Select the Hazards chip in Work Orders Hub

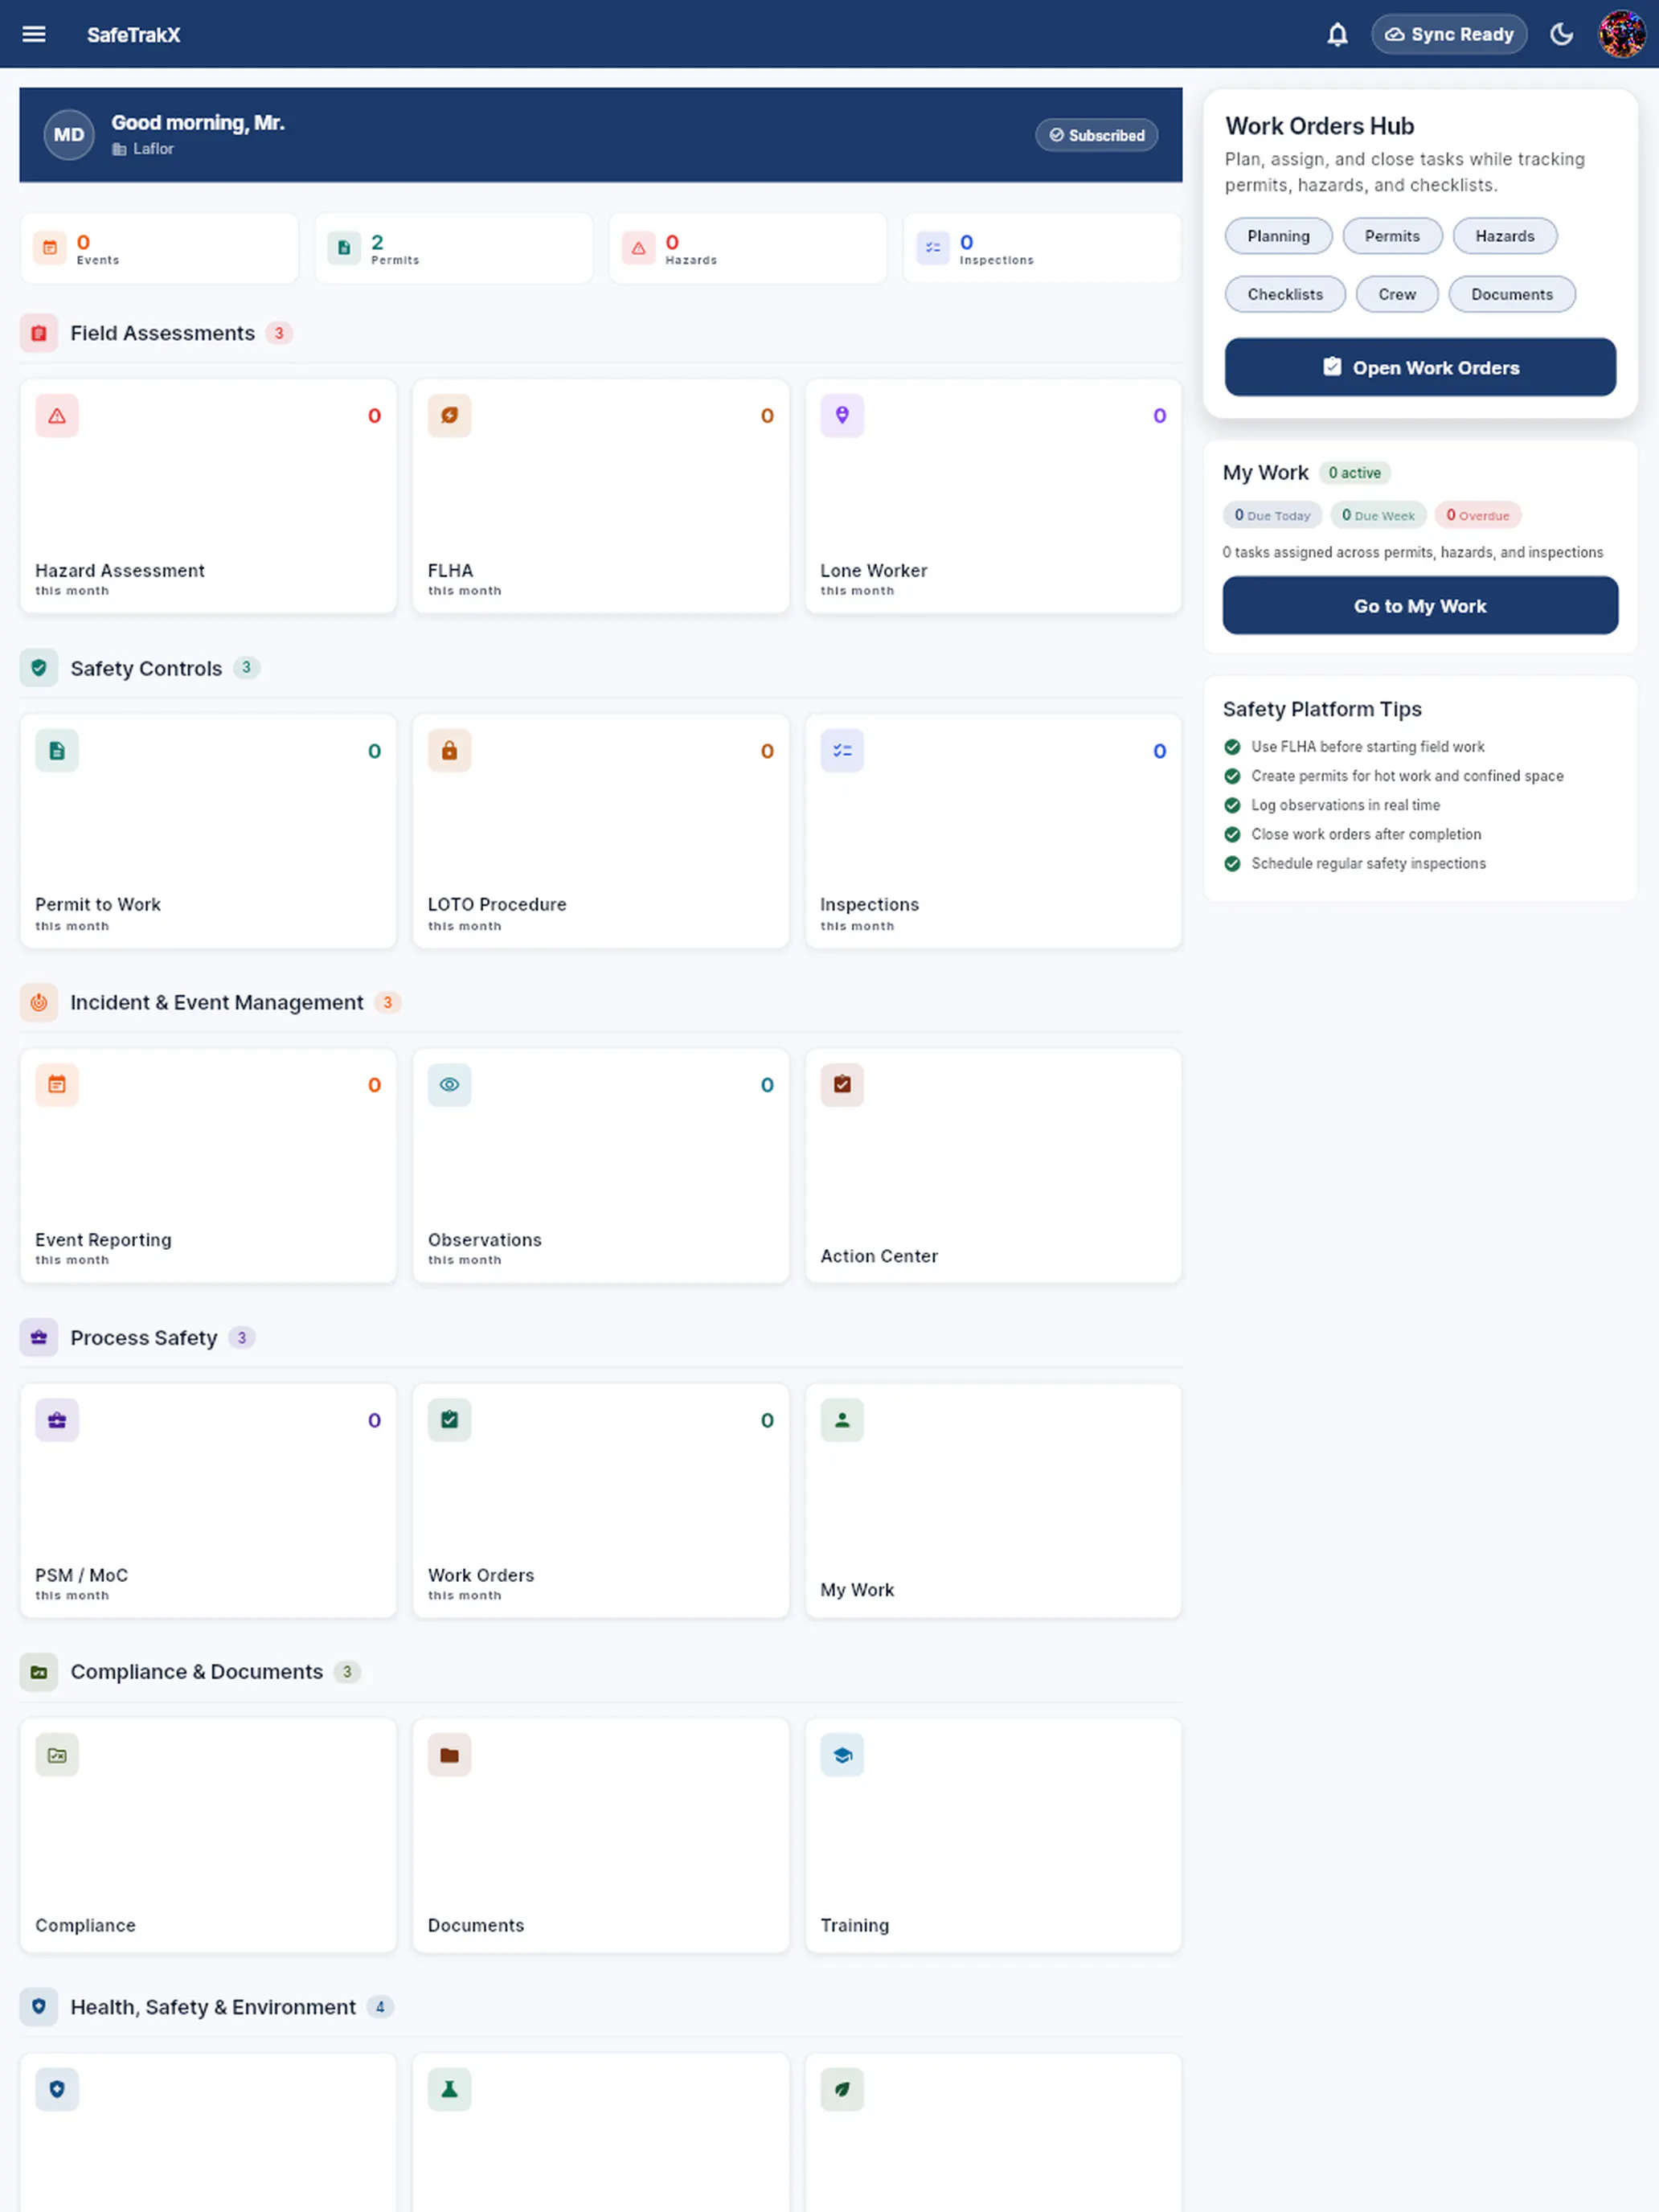pos(1504,236)
